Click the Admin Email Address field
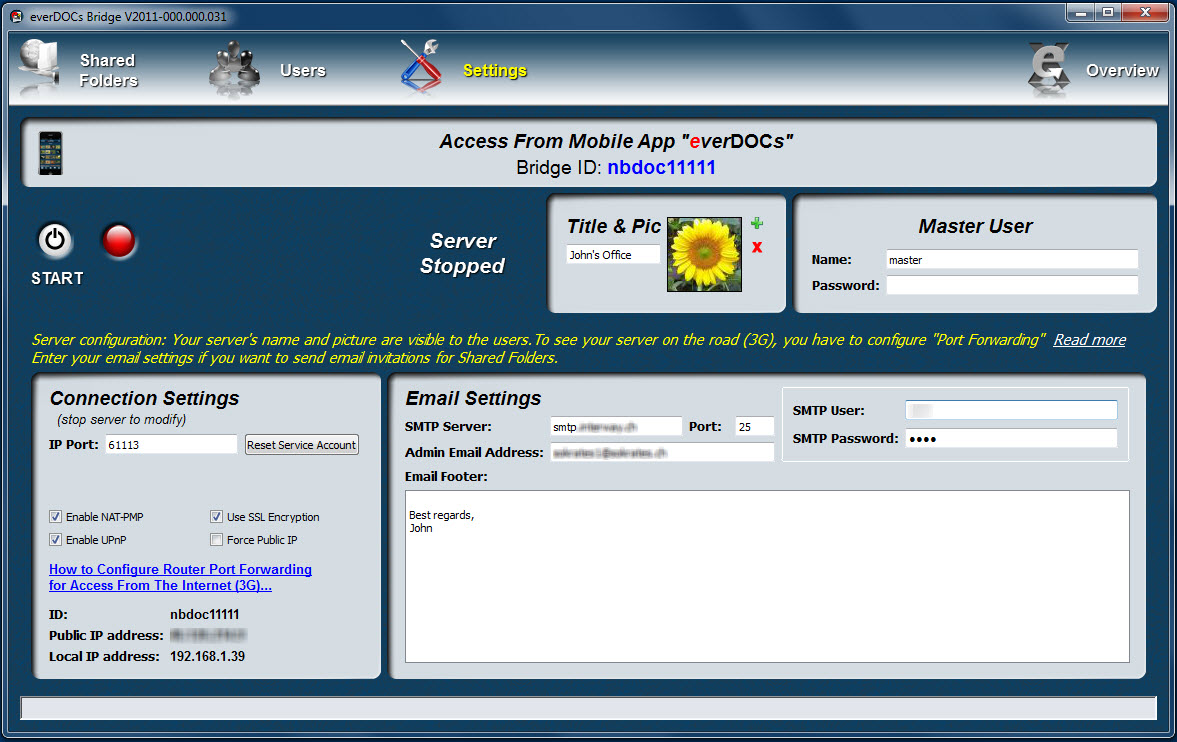 [x=662, y=452]
